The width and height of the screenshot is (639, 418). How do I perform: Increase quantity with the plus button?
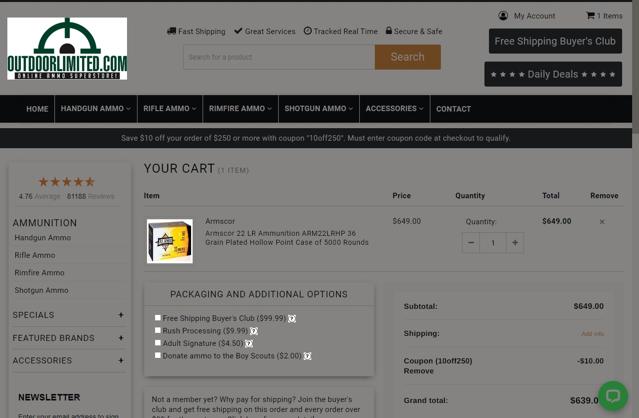(x=515, y=243)
